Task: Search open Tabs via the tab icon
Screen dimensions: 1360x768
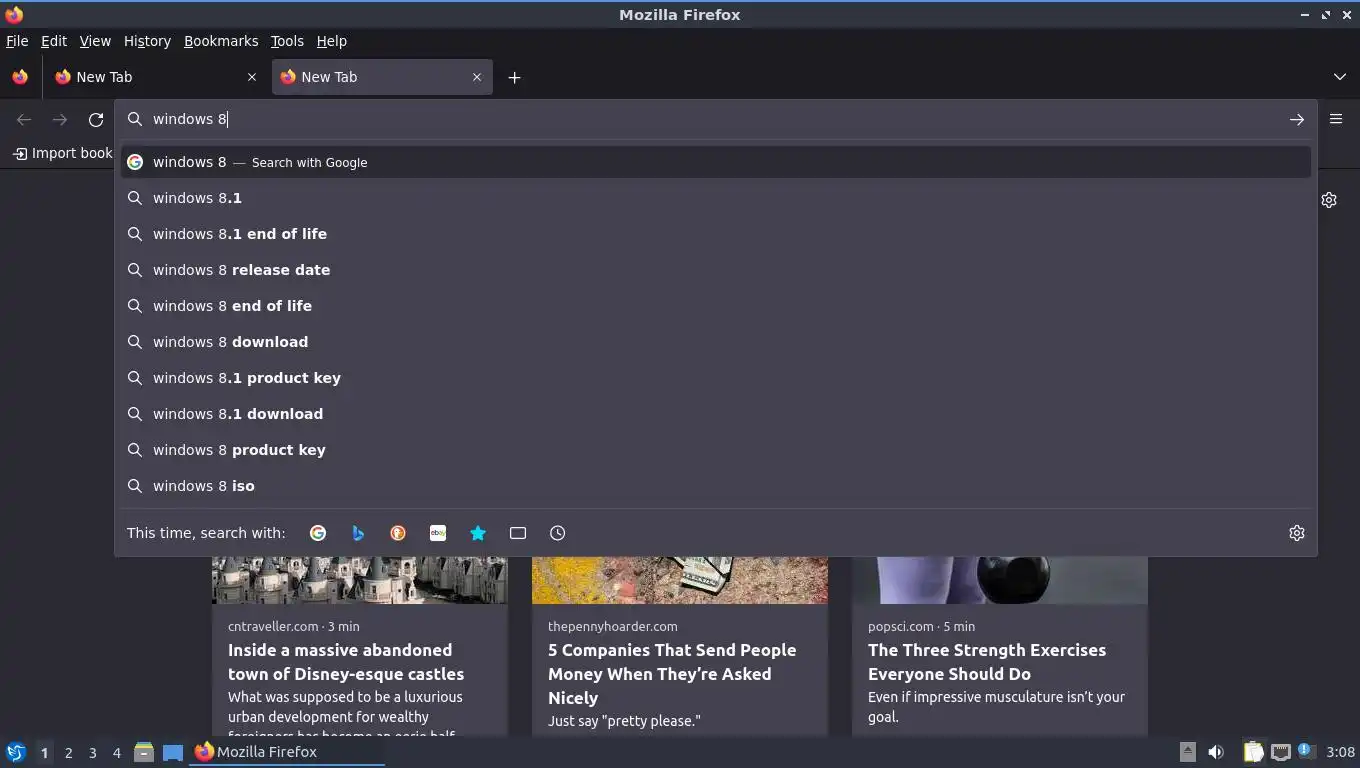Action: pos(518,533)
